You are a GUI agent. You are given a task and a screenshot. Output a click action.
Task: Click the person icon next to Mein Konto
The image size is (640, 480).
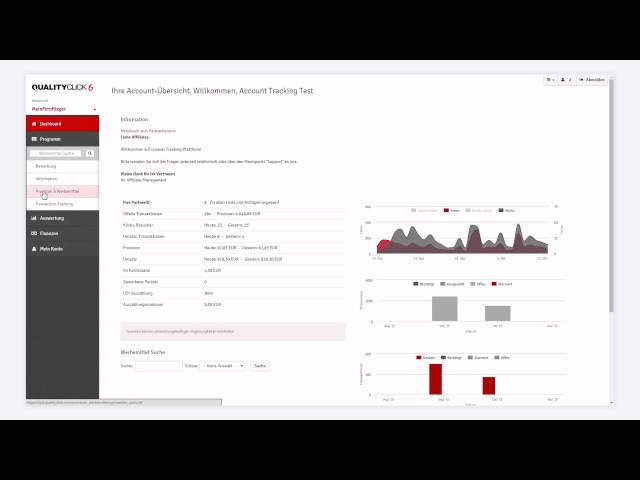[34, 247]
